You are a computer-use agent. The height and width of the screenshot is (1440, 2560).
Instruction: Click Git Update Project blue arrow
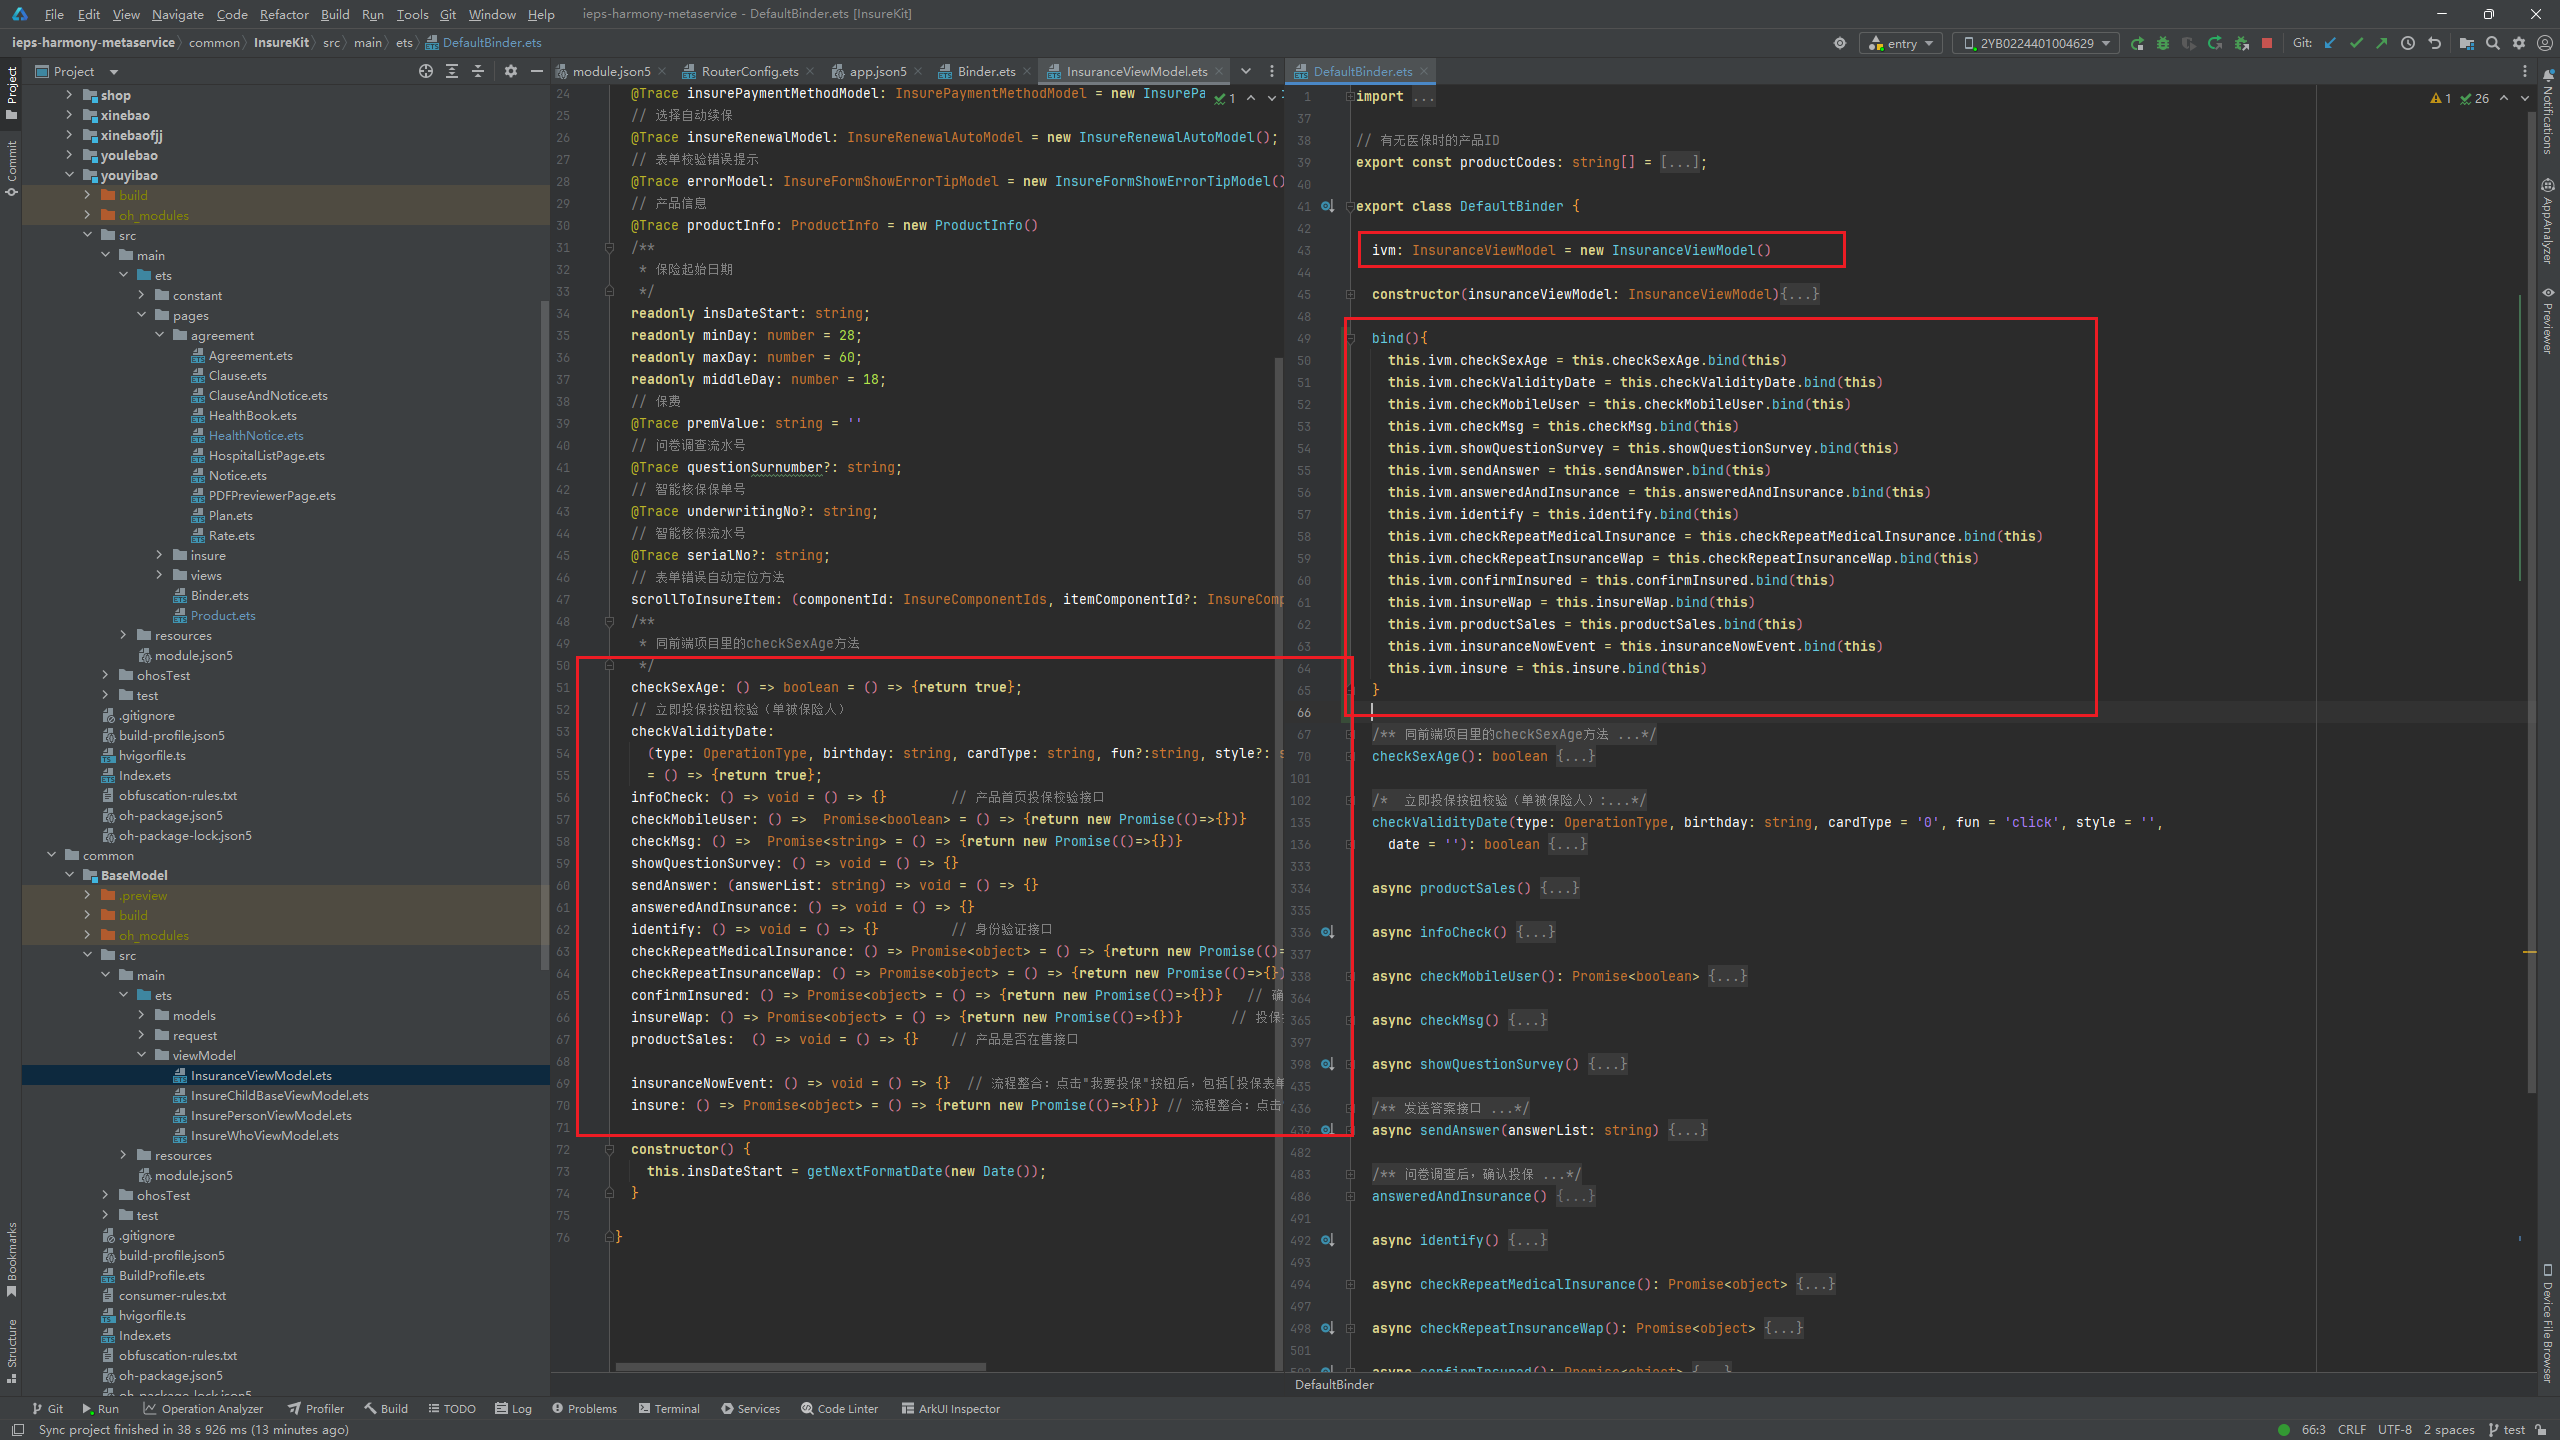(2330, 43)
